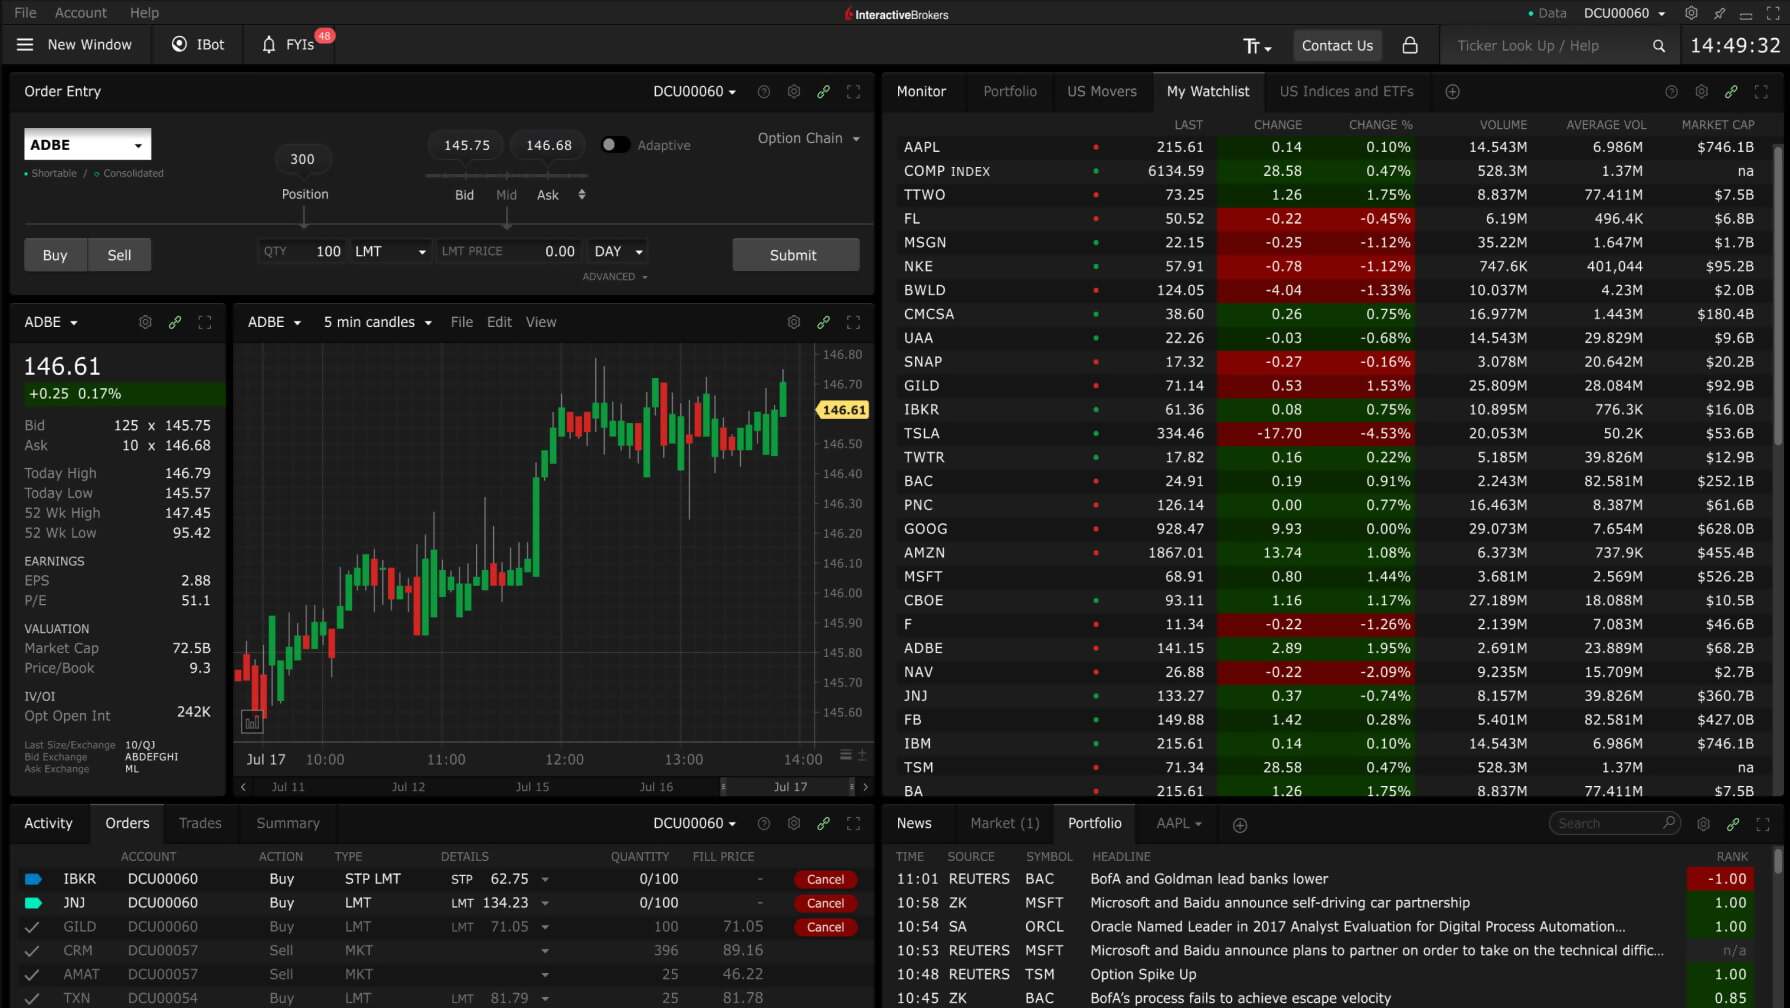Click the search magnifier in Ticker Look Up
The height and width of the screenshot is (1008, 1790).
point(1658,46)
